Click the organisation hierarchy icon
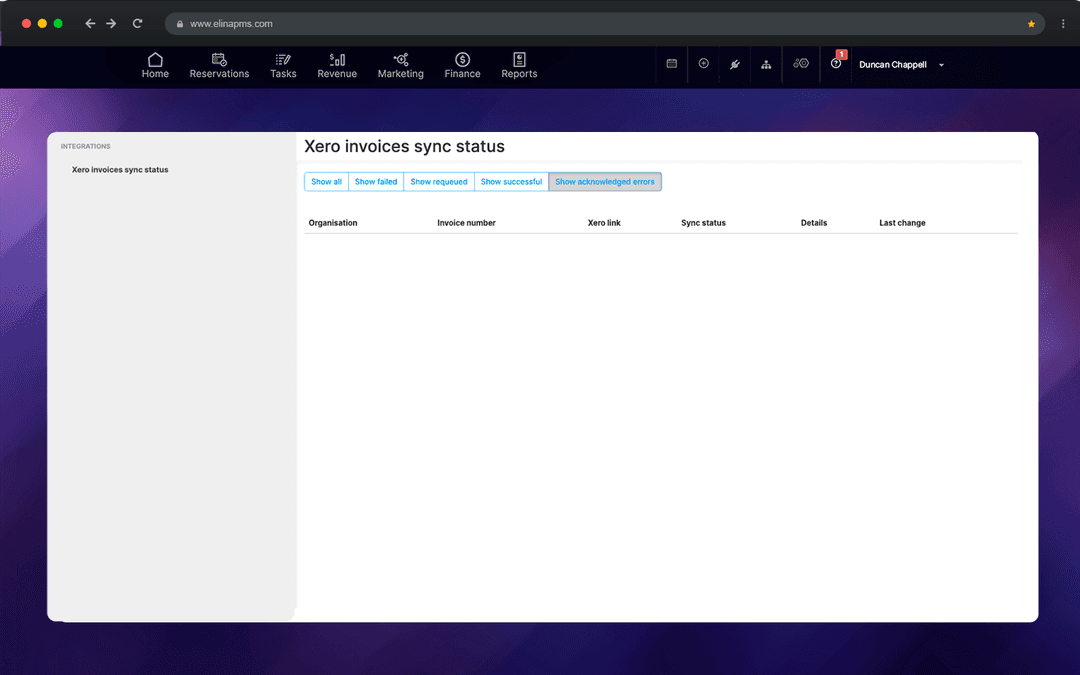 tap(766, 64)
